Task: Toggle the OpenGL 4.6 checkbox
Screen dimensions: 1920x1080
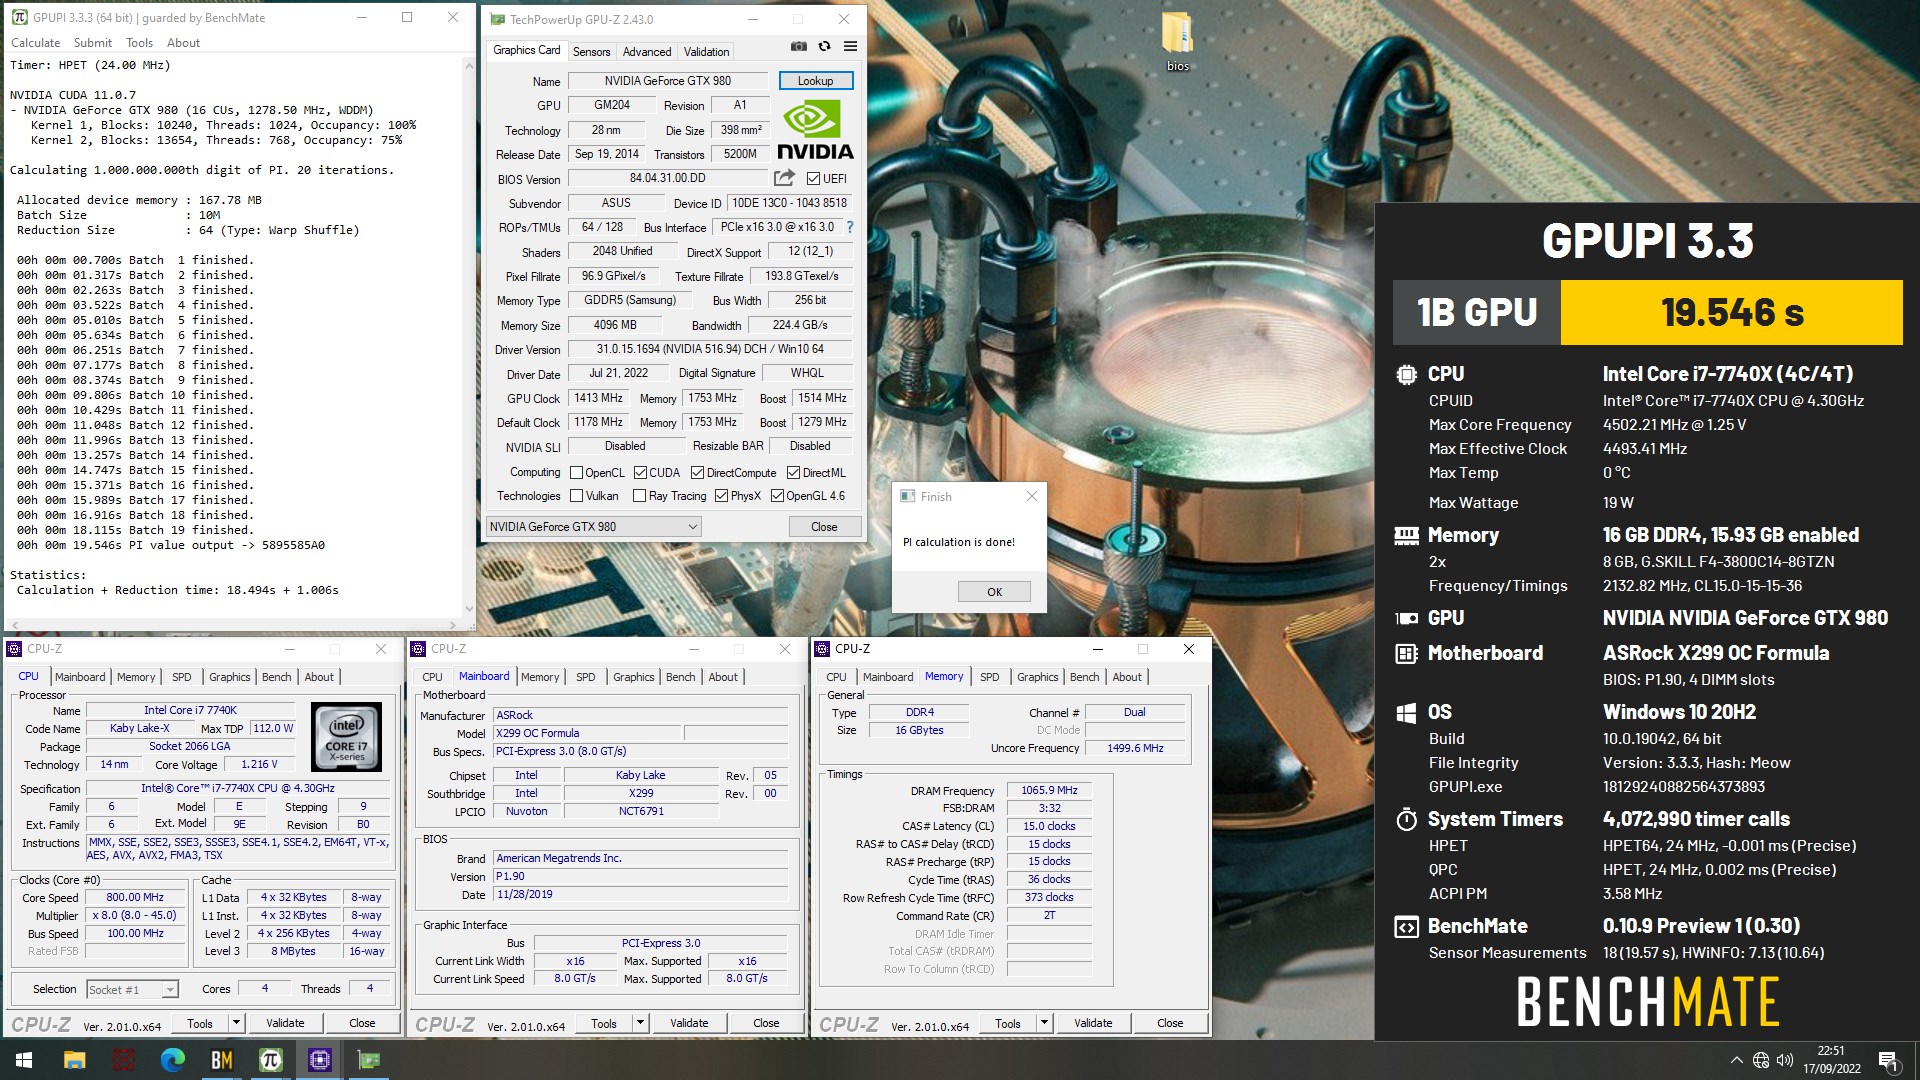Action: click(x=777, y=496)
